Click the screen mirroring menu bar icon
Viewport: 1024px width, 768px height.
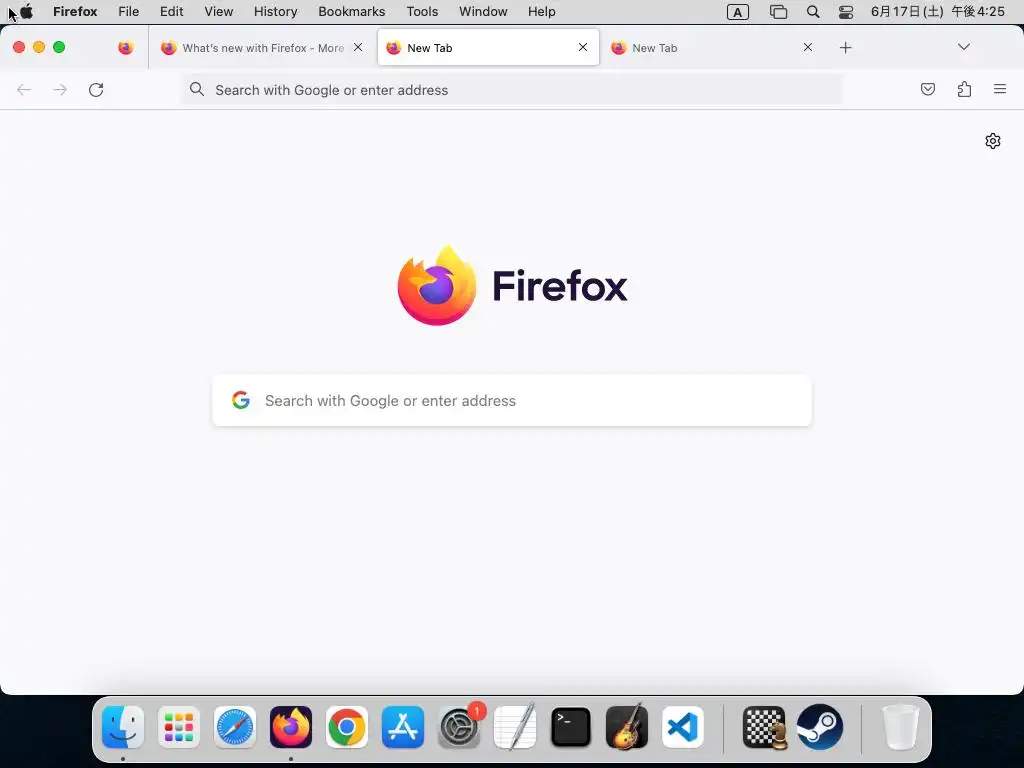[778, 12]
